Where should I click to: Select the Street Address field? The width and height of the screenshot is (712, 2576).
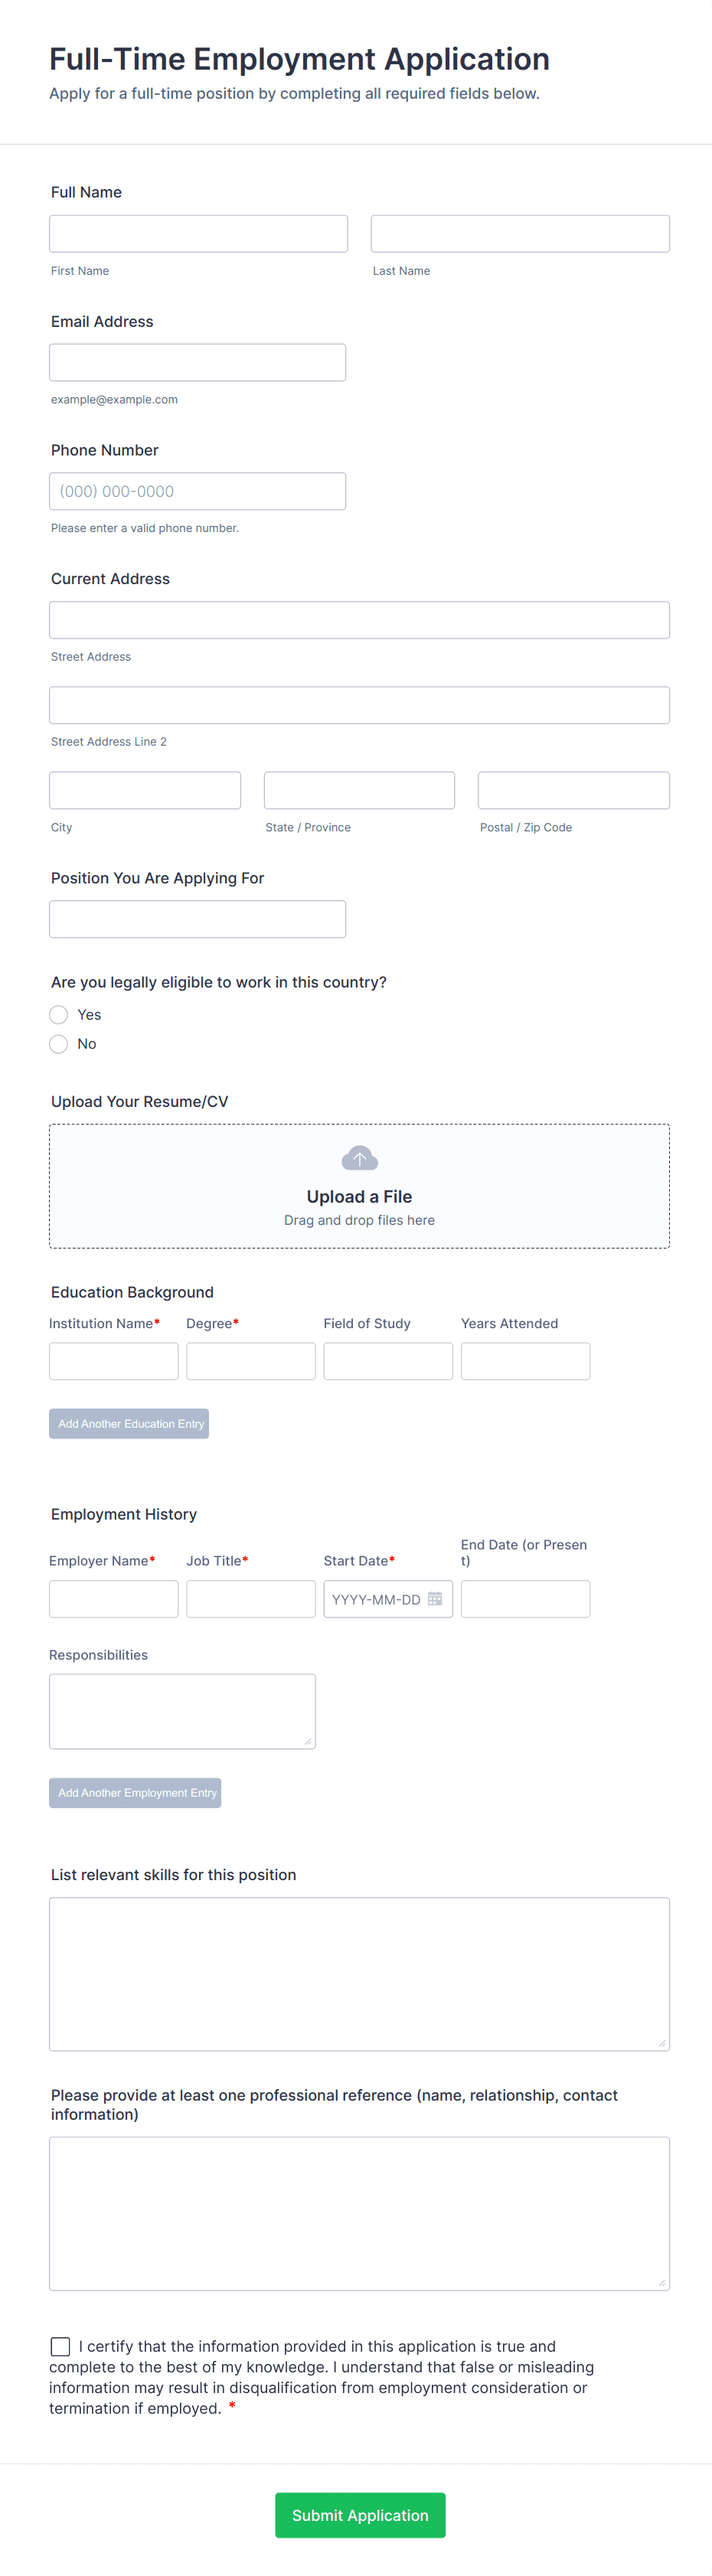pyautogui.click(x=359, y=619)
